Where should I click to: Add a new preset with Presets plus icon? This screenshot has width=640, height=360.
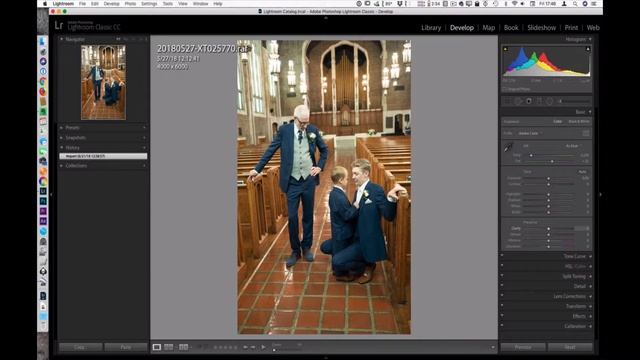(144, 128)
